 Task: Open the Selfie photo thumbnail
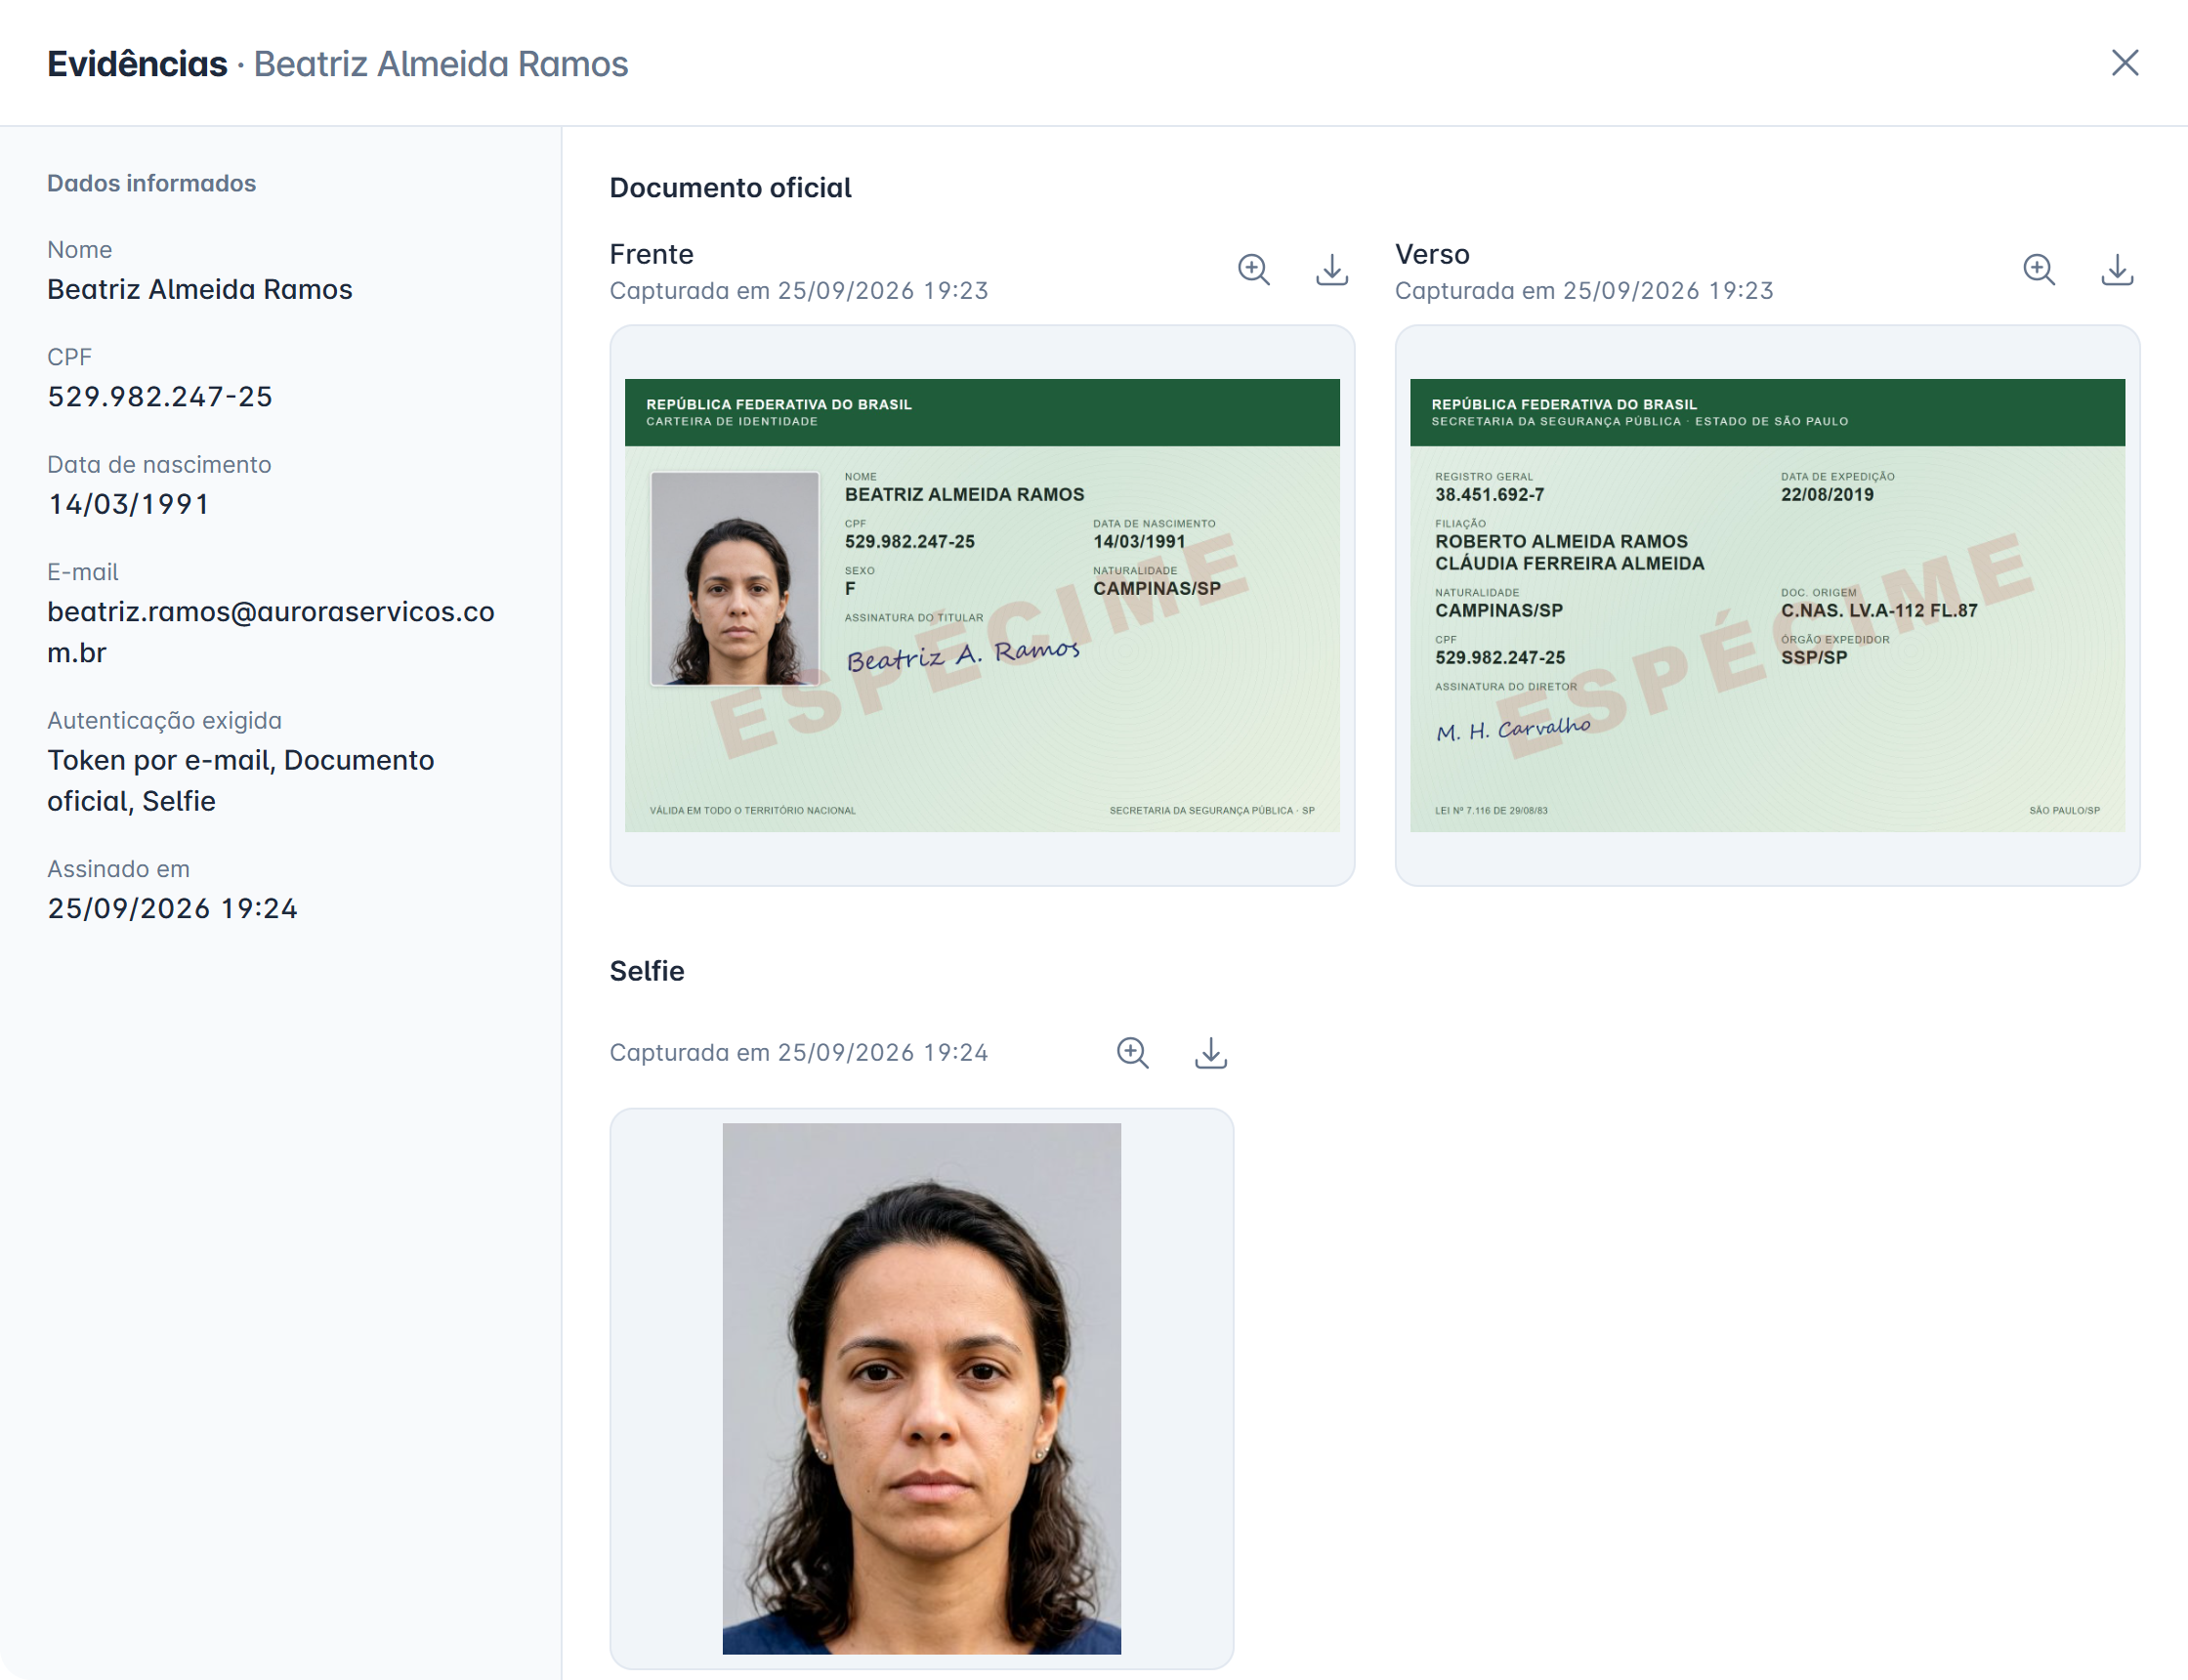point(921,1389)
